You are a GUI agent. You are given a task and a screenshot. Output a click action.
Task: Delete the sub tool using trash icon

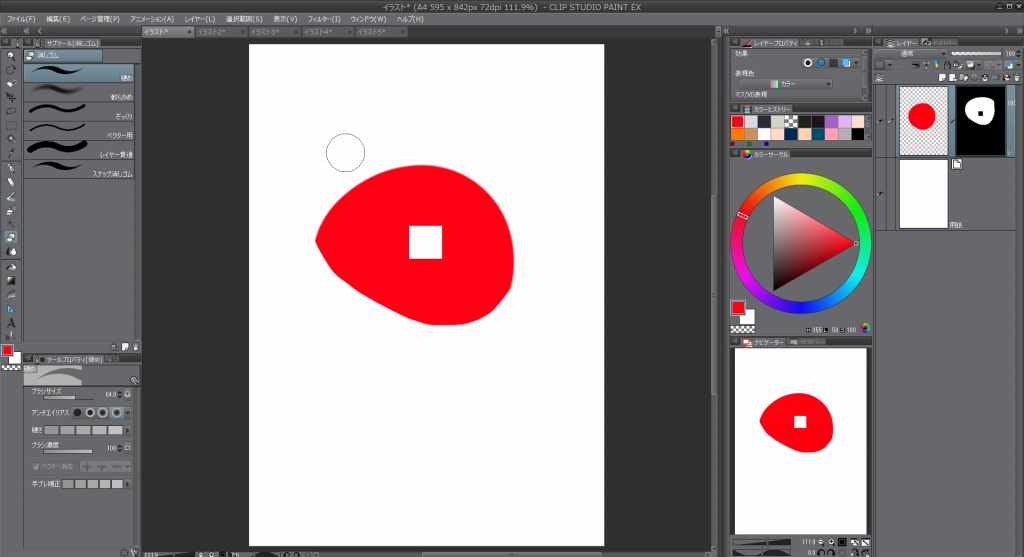[134, 347]
